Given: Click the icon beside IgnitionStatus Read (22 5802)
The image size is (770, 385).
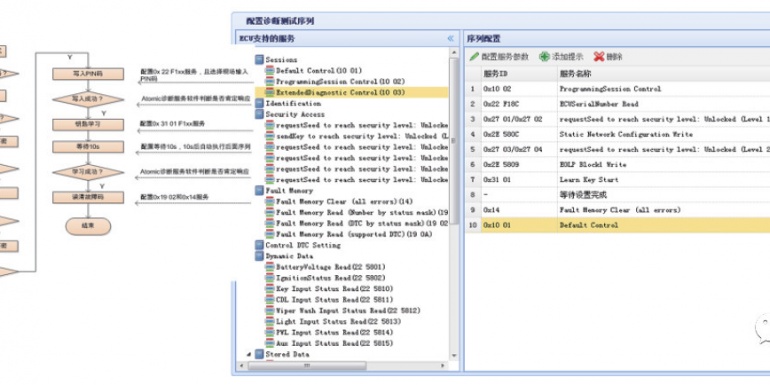Looking at the screenshot, I should click(270, 278).
